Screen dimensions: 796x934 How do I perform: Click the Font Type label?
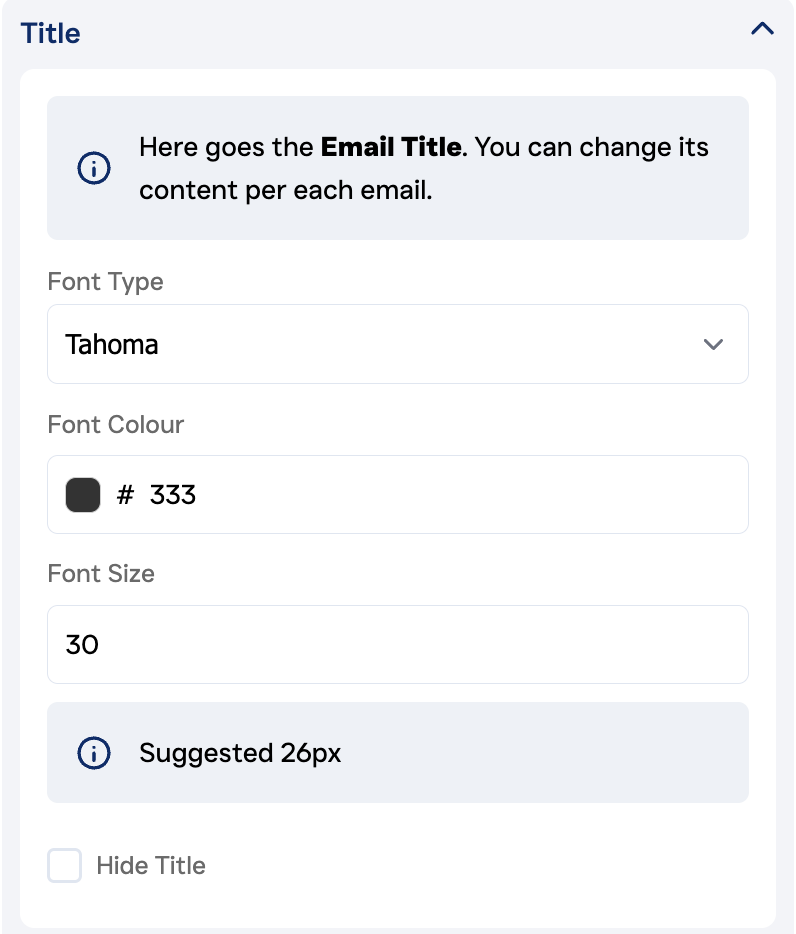coord(105,282)
